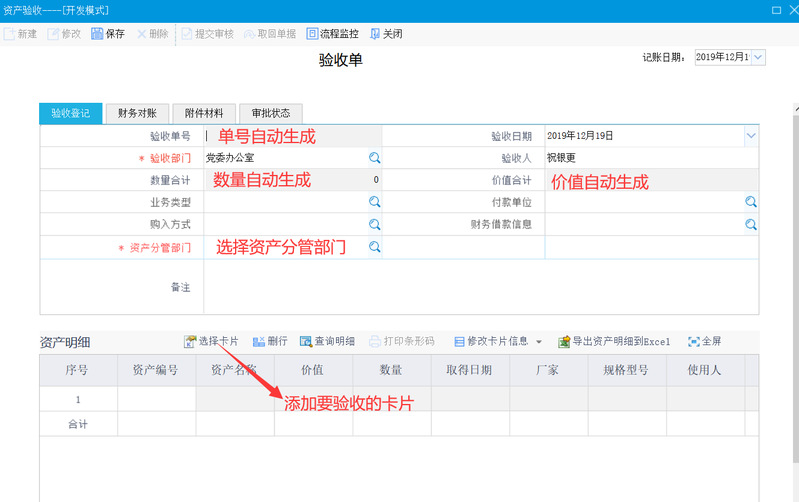Switch to the 附件材料 tab
The width and height of the screenshot is (799, 502).
[204, 113]
